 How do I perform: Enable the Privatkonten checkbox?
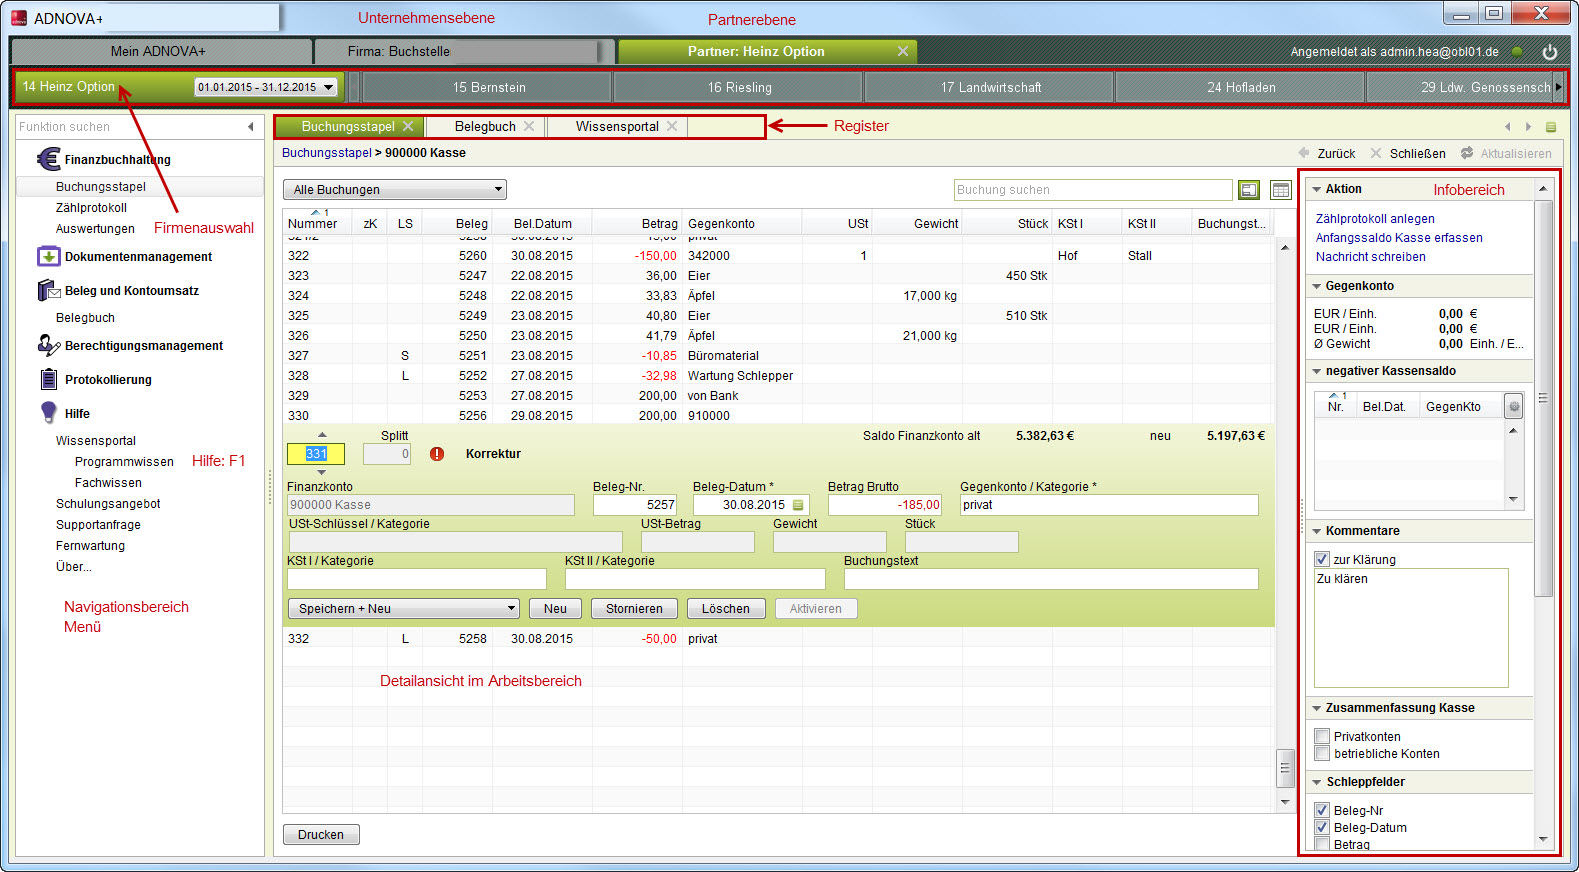coord(1322,737)
